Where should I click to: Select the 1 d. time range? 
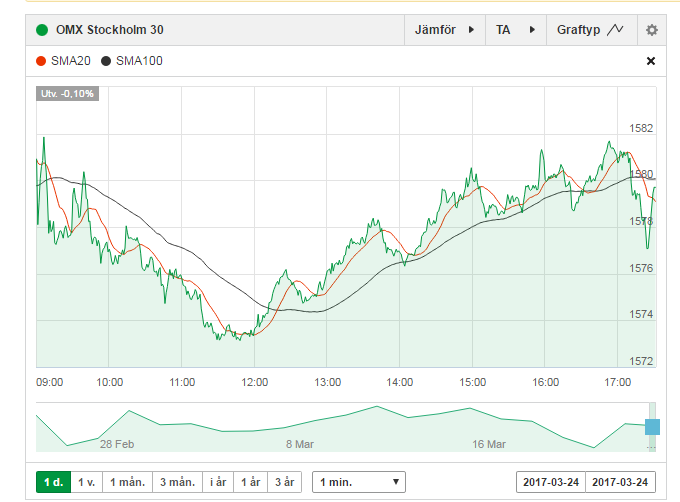53,482
